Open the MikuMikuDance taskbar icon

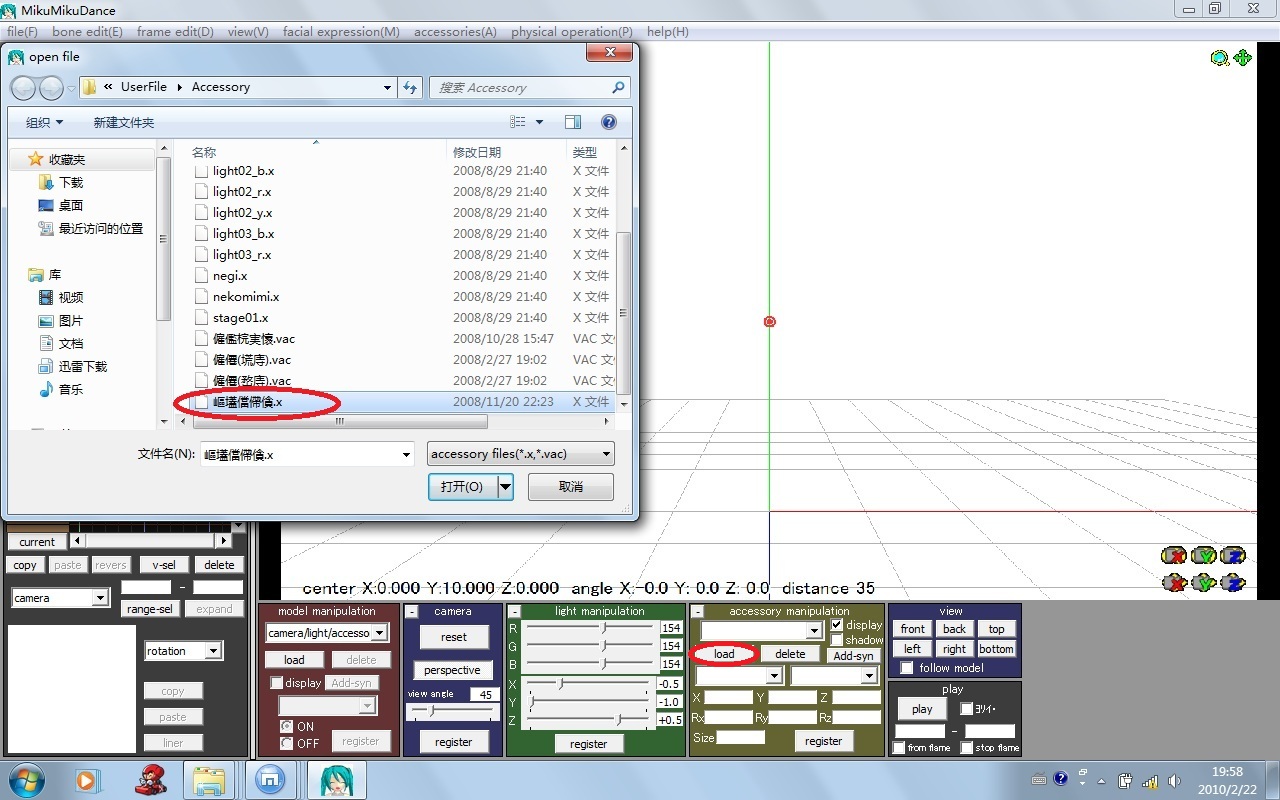pos(336,780)
